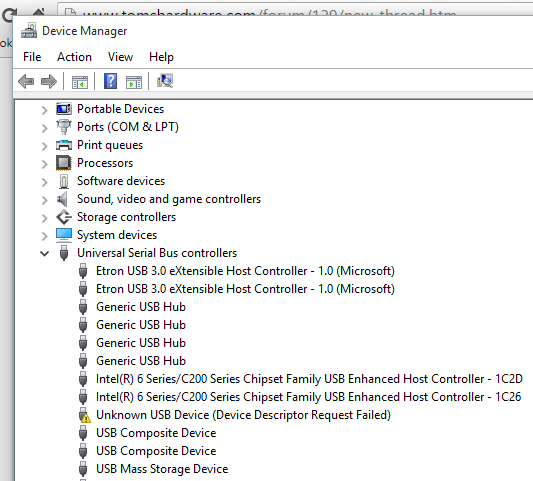Select Print queues category
The height and width of the screenshot is (481, 533).
110,145
